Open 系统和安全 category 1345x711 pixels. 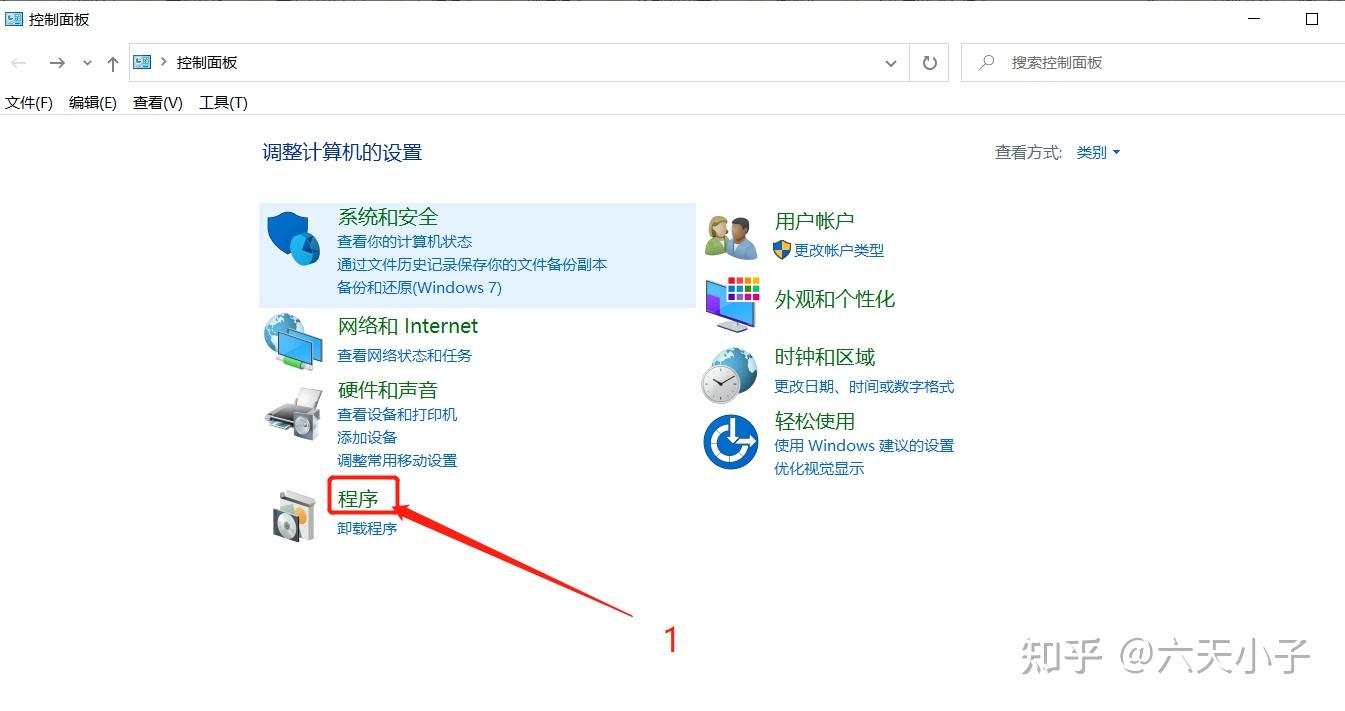tap(388, 217)
